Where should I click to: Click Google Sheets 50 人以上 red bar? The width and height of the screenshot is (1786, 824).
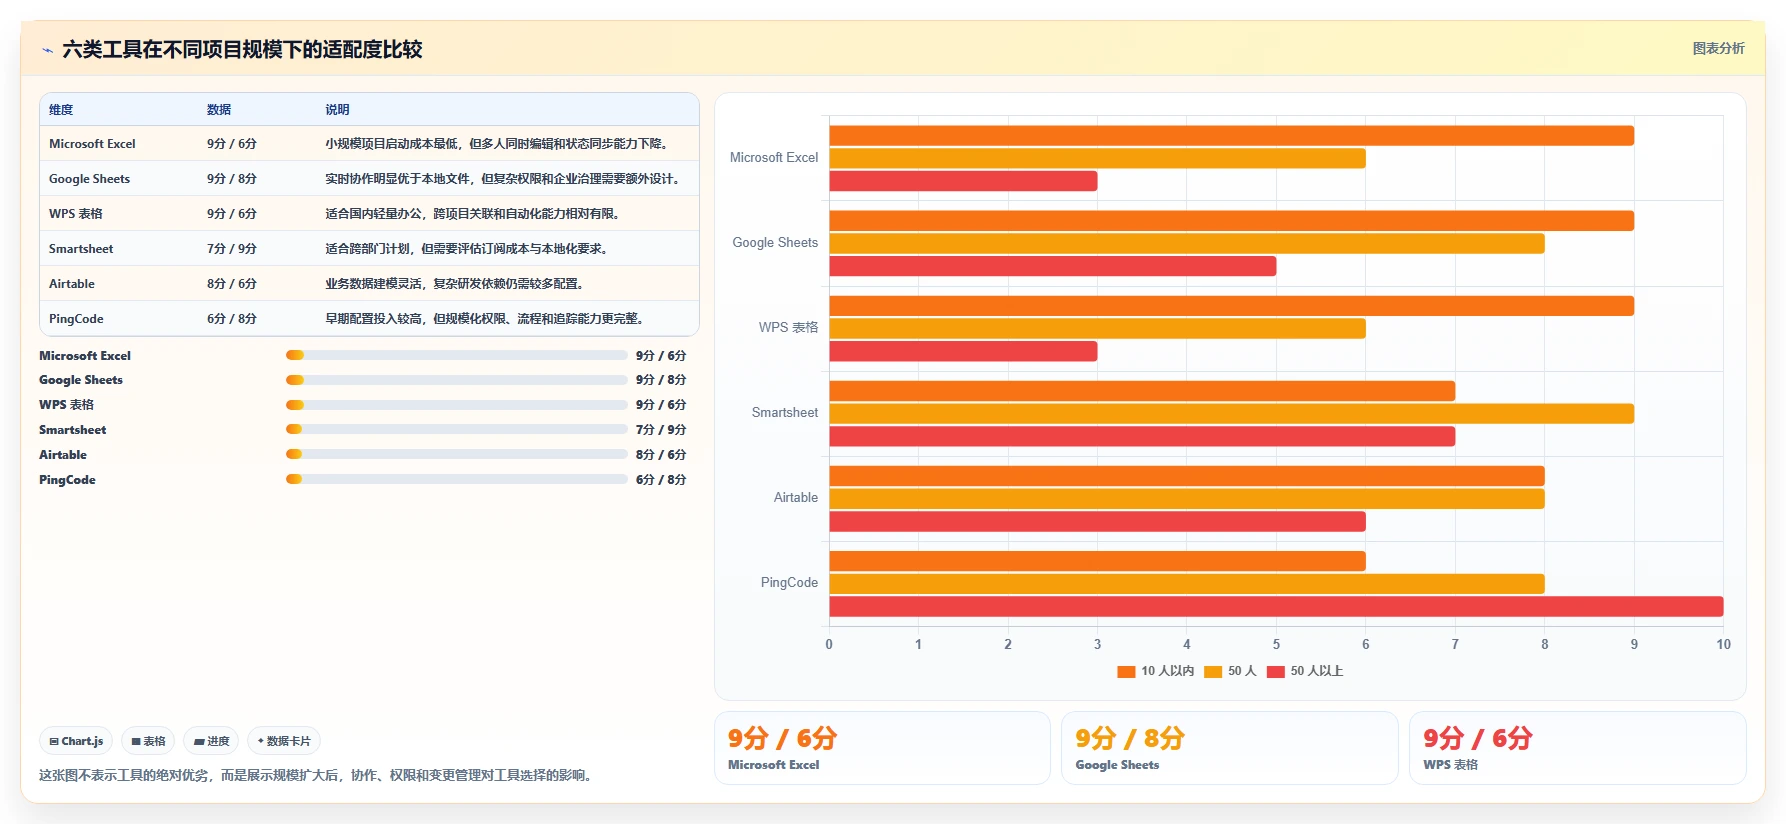point(1052,266)
